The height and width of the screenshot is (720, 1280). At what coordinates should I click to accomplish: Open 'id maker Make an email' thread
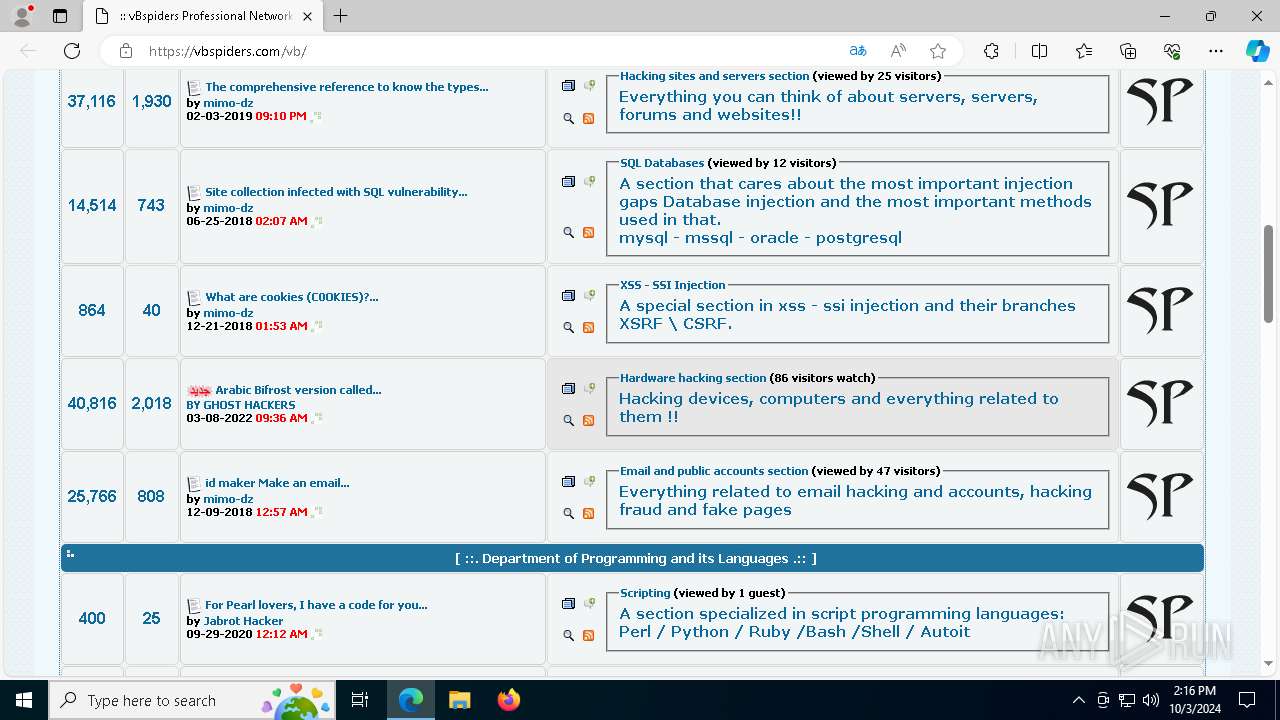tap(277, 483)
